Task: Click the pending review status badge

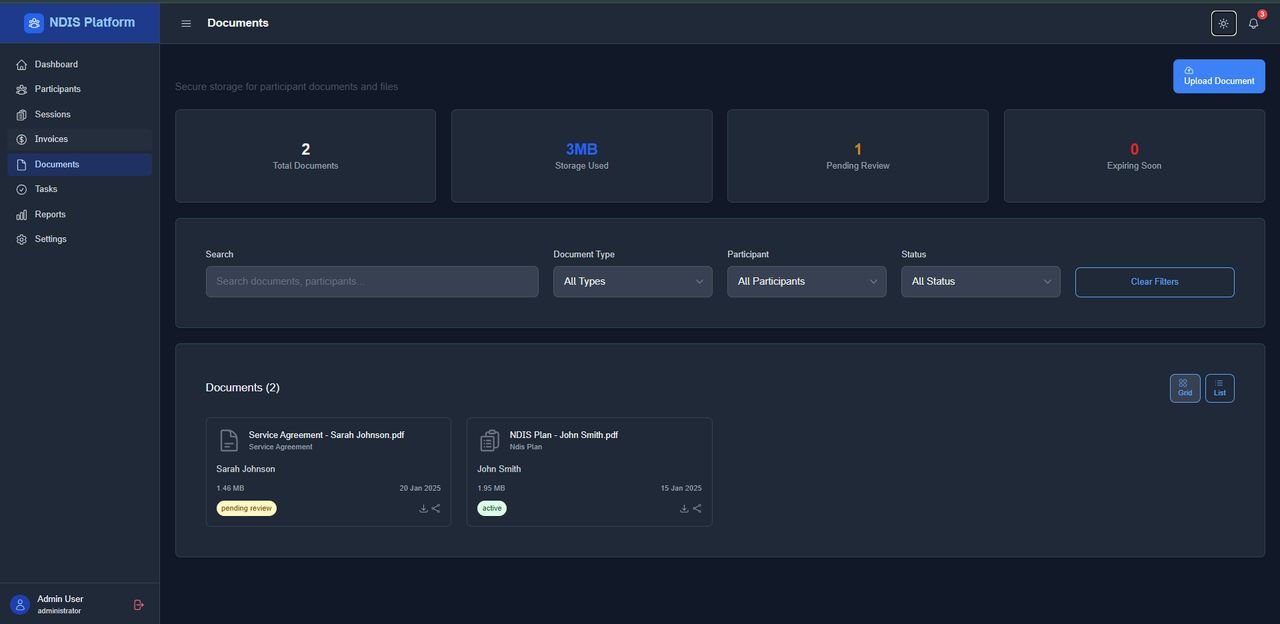Action: click(247, 508)
